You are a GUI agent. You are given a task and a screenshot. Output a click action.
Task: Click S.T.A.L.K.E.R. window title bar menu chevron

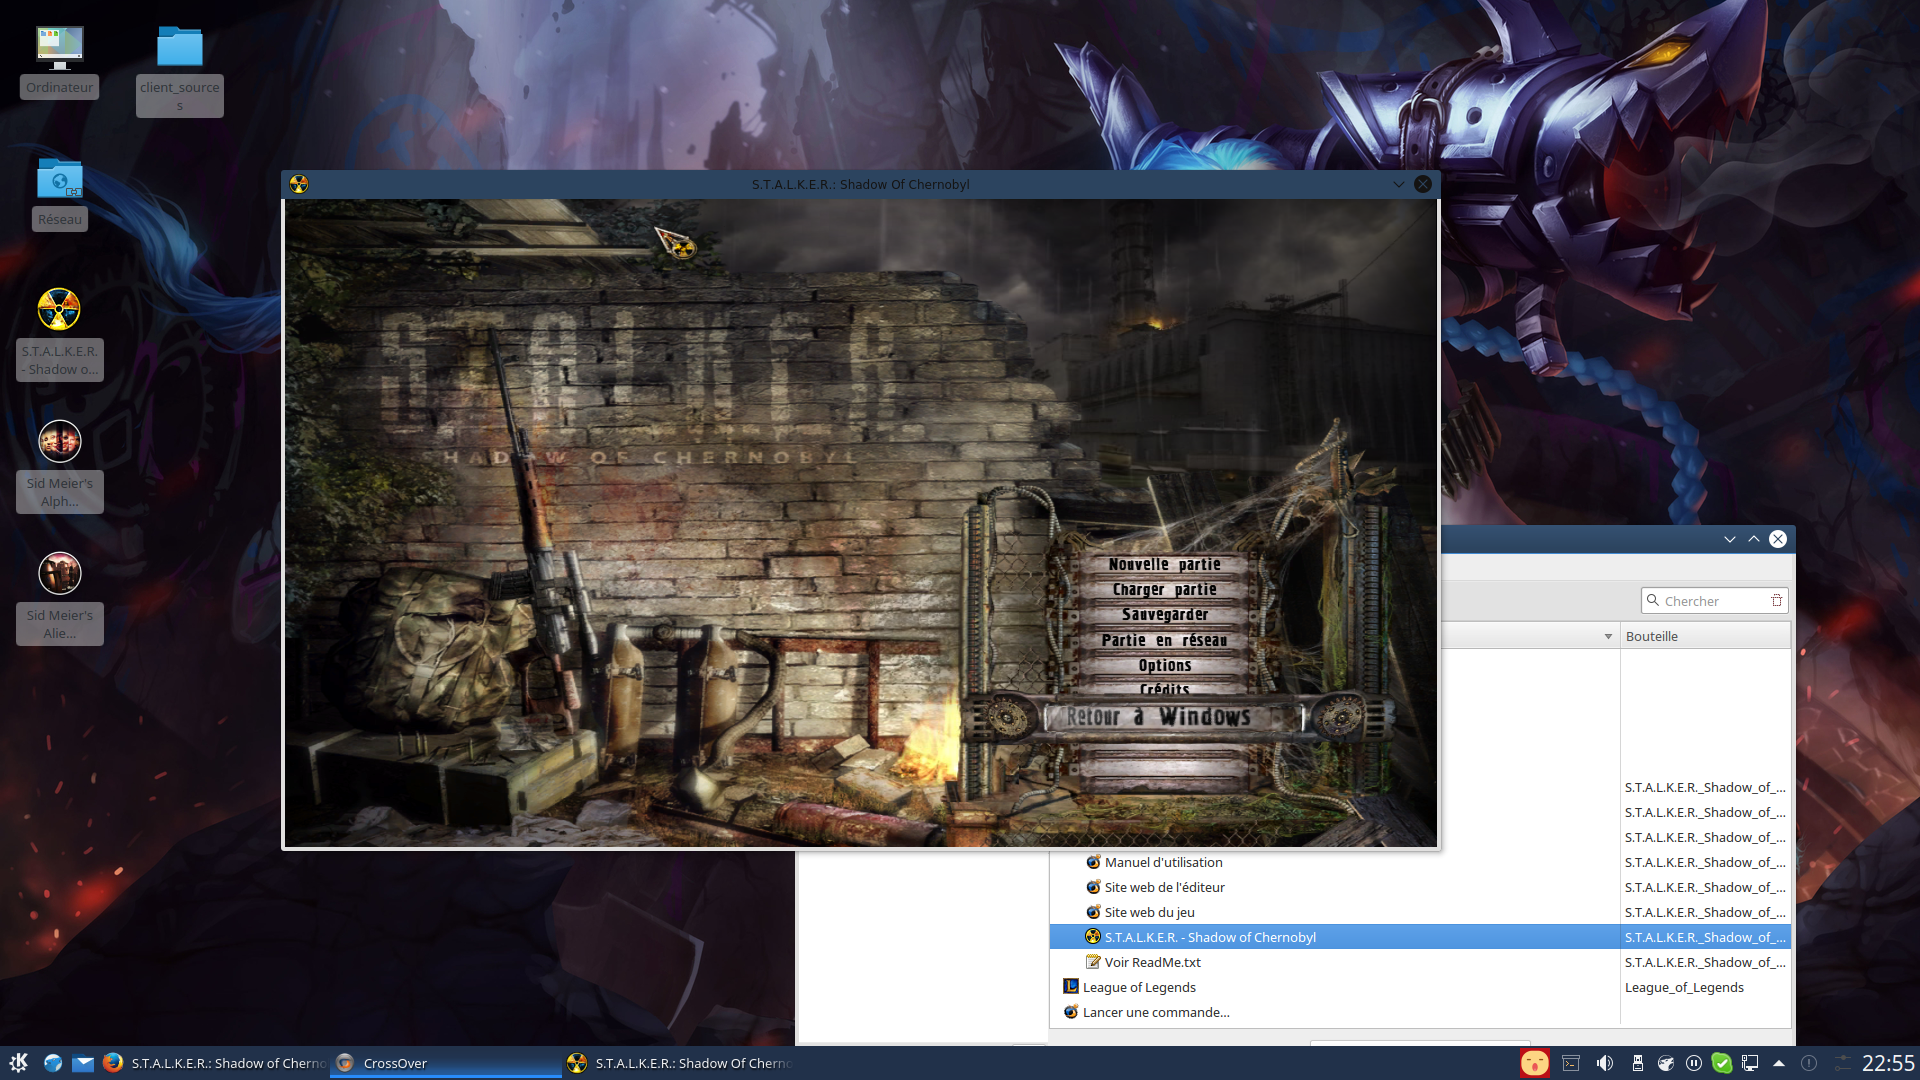[1398, 184]
